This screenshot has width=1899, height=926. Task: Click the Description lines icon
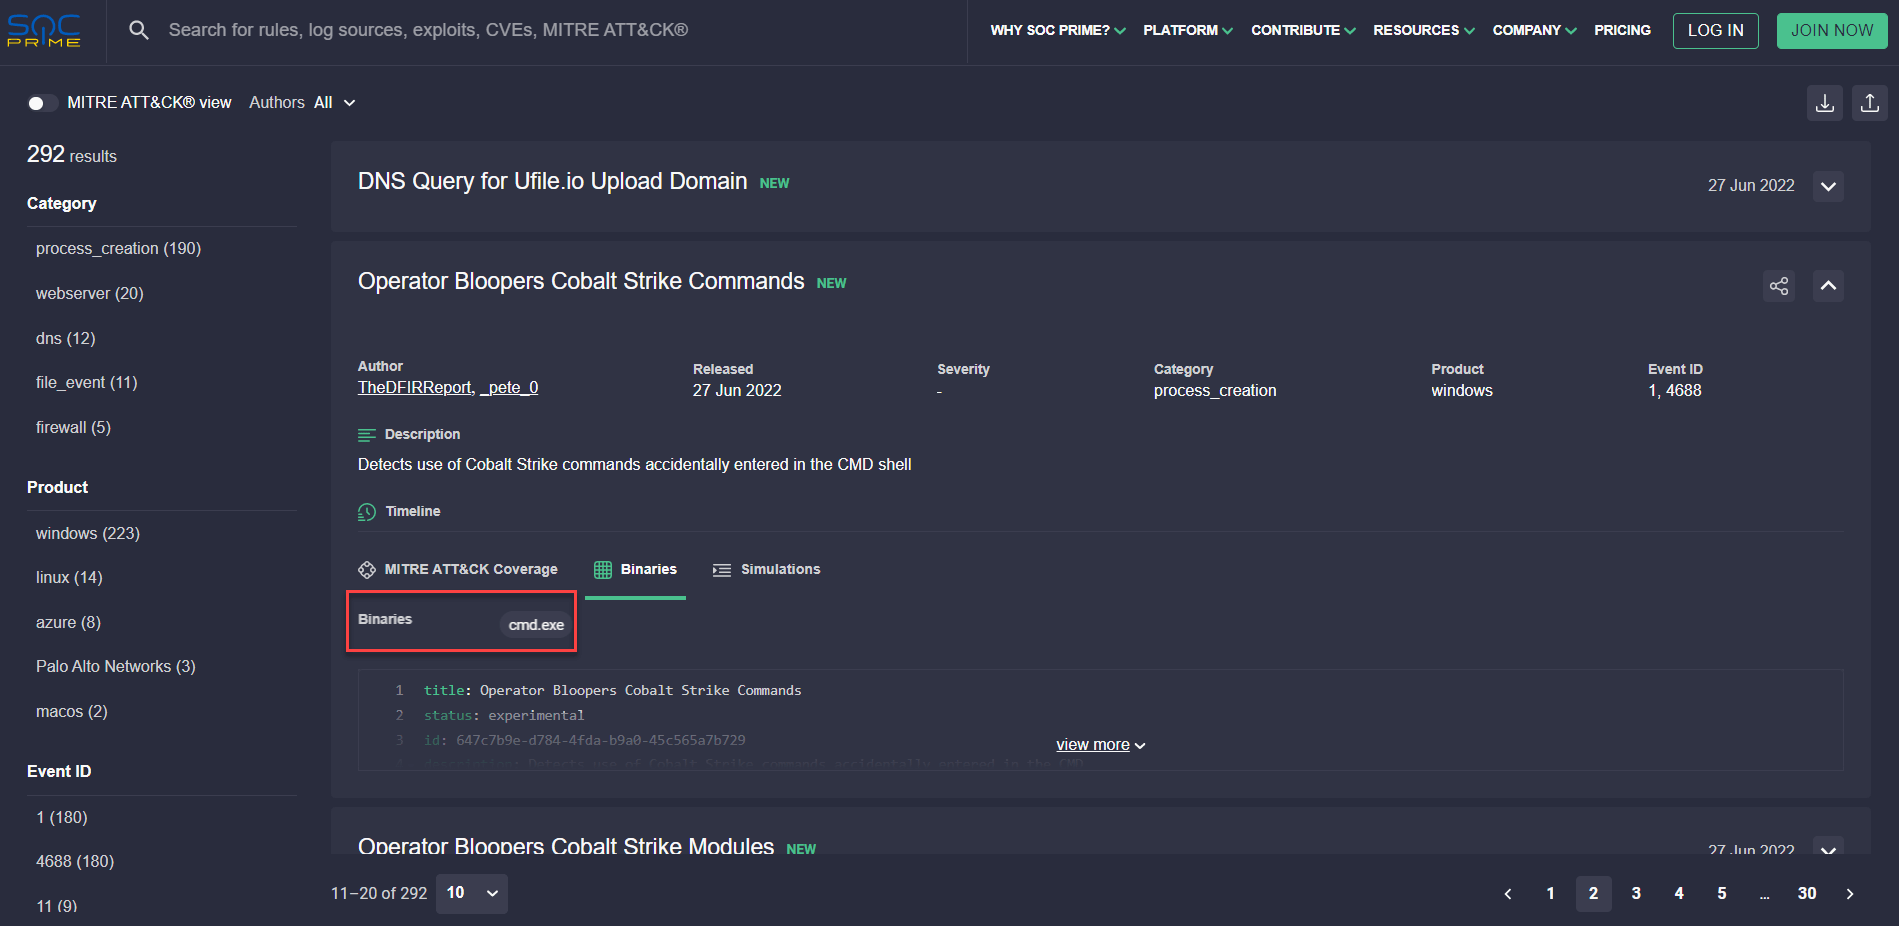tap(367, 435)
